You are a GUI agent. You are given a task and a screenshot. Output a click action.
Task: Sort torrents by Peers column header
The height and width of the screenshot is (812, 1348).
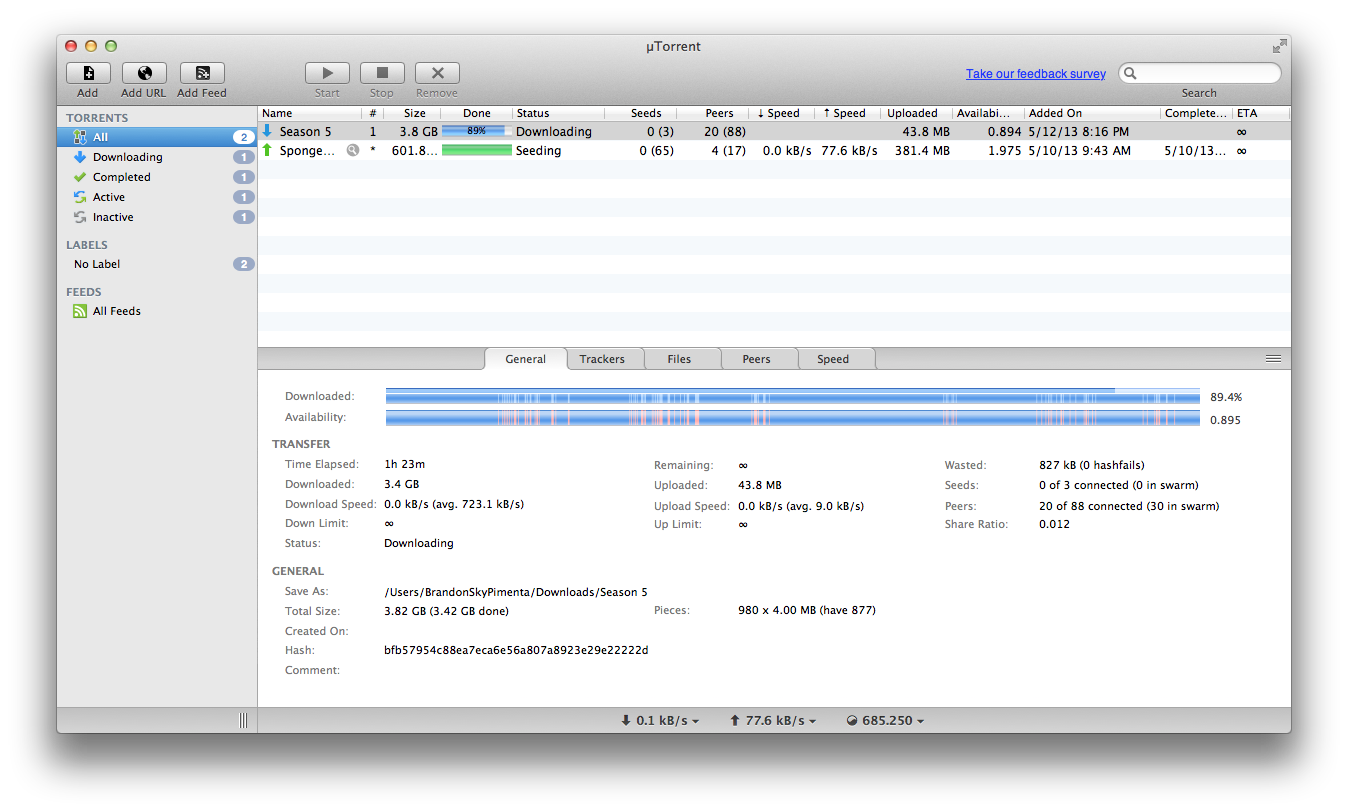pos(712,113)
